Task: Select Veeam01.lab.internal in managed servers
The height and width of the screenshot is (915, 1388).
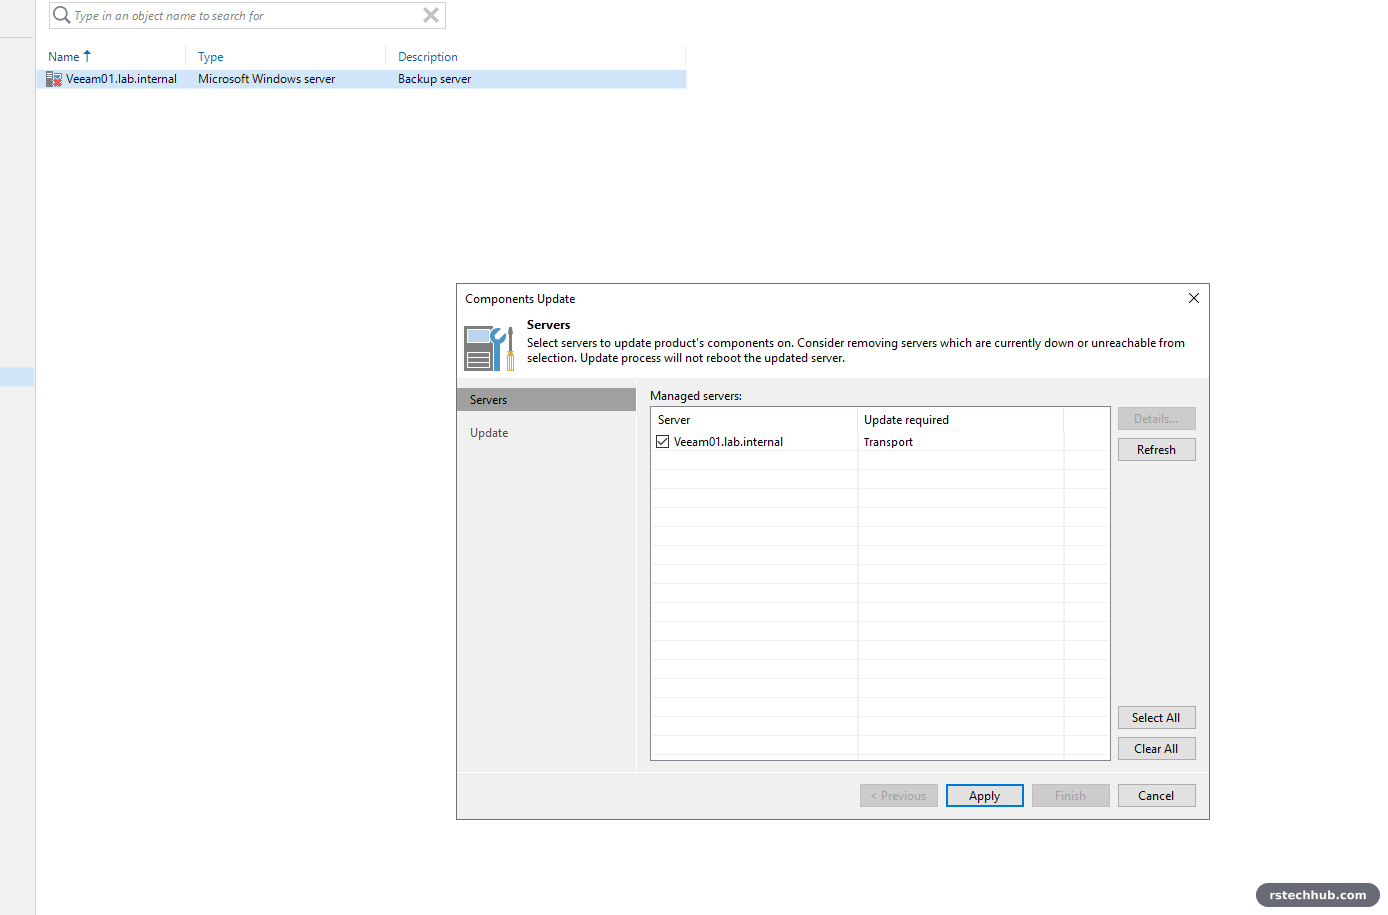Action: coord(728,442)
